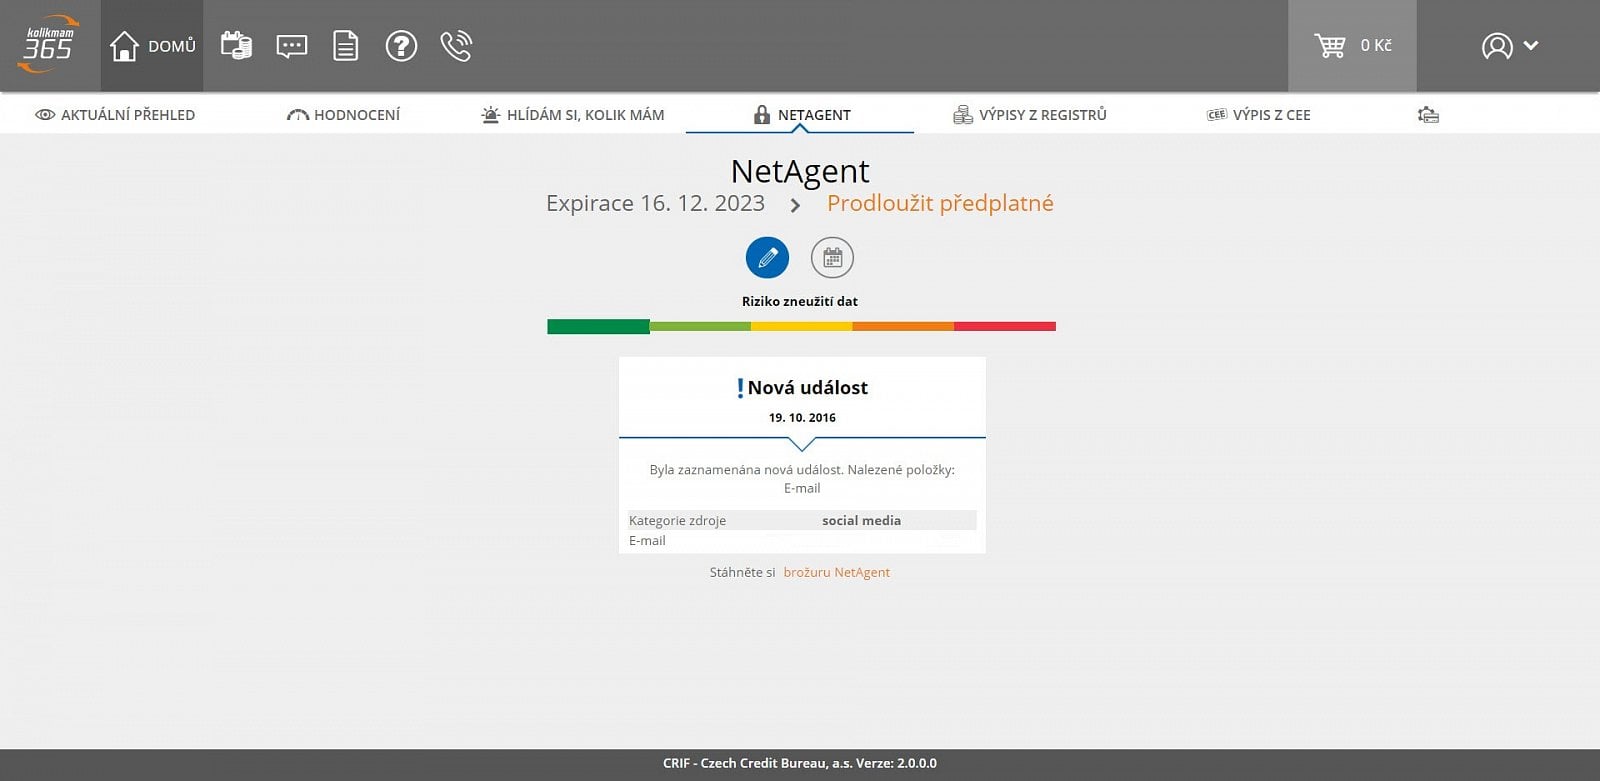Open Výpis z CEE tab
1600x781 pixels.
[x=1258, y=115]
